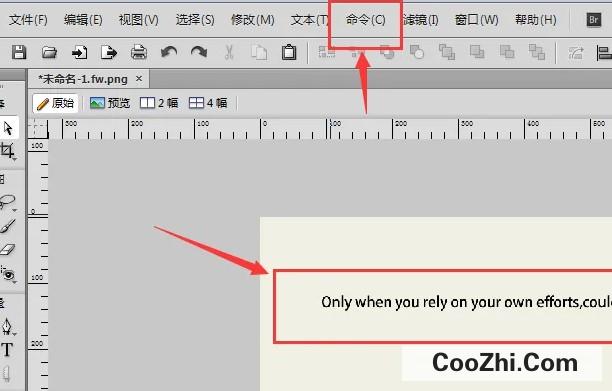Launch Bridge with the Br button
This screenshot has width=612, height=391.
click(594, 20)
